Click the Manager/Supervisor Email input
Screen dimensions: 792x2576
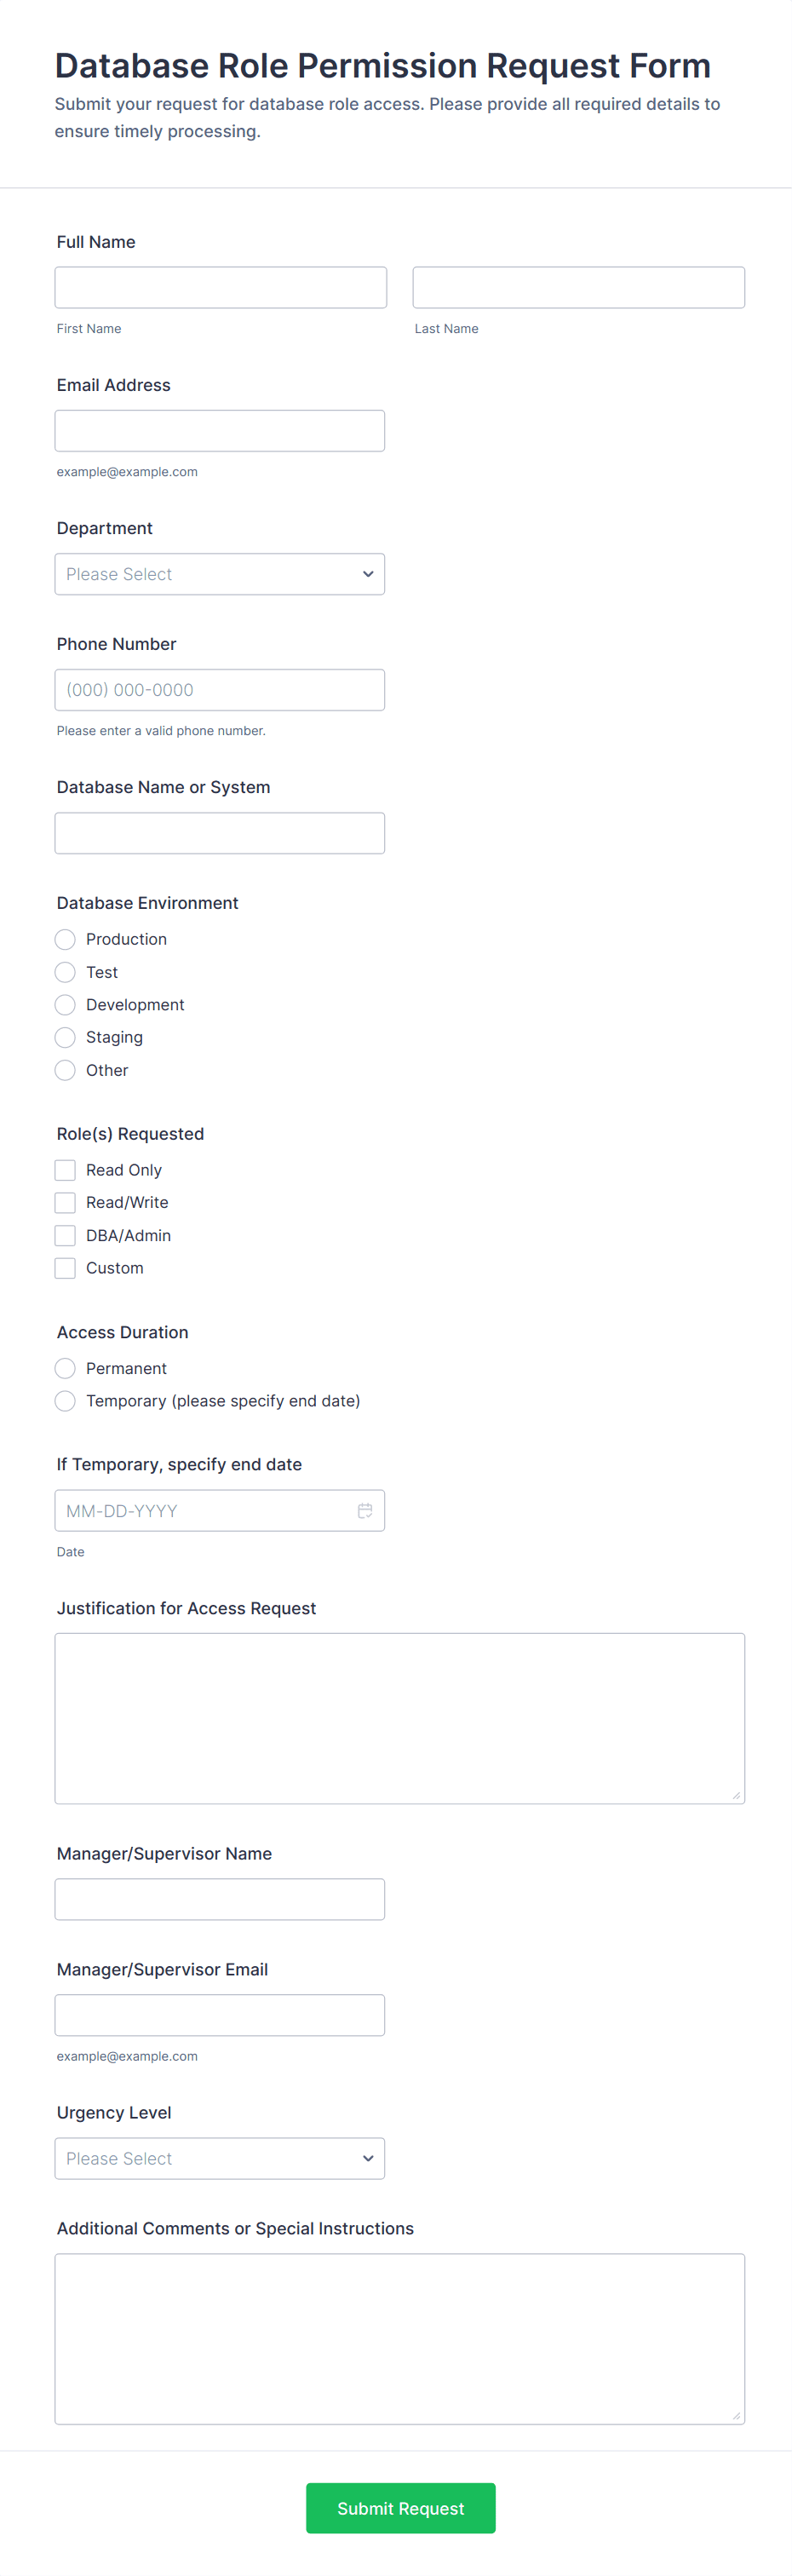pyautogui.click(x=220, y=2015)
